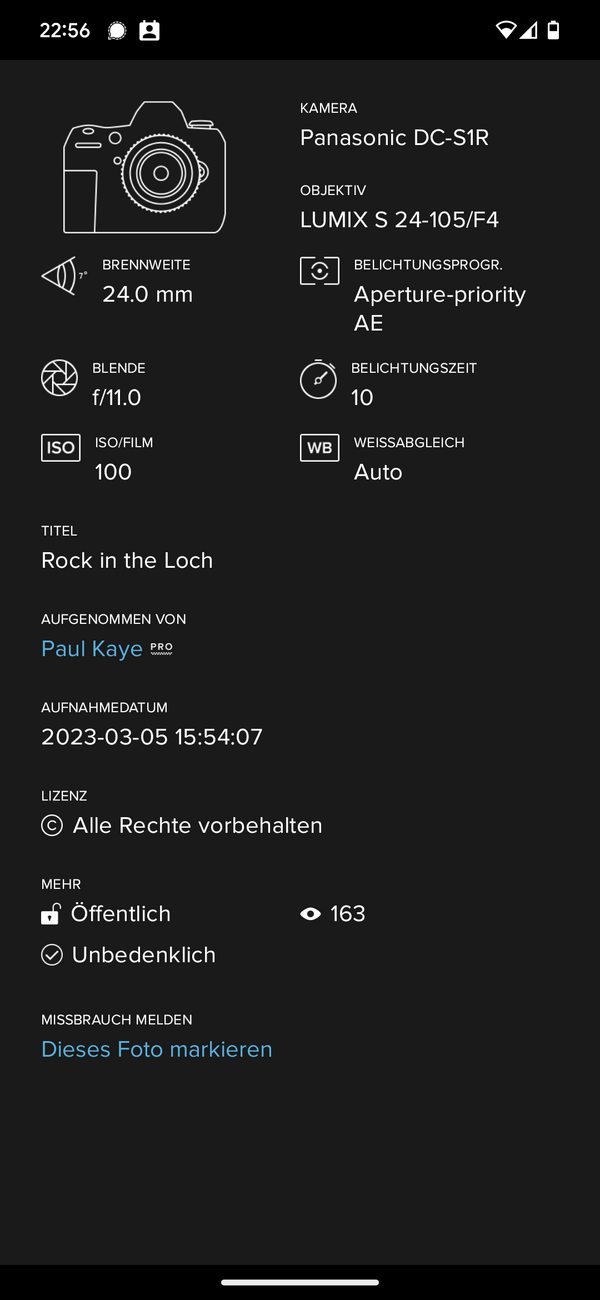Tap the open padlock Öffentlich icon

(x=50, y=914)
